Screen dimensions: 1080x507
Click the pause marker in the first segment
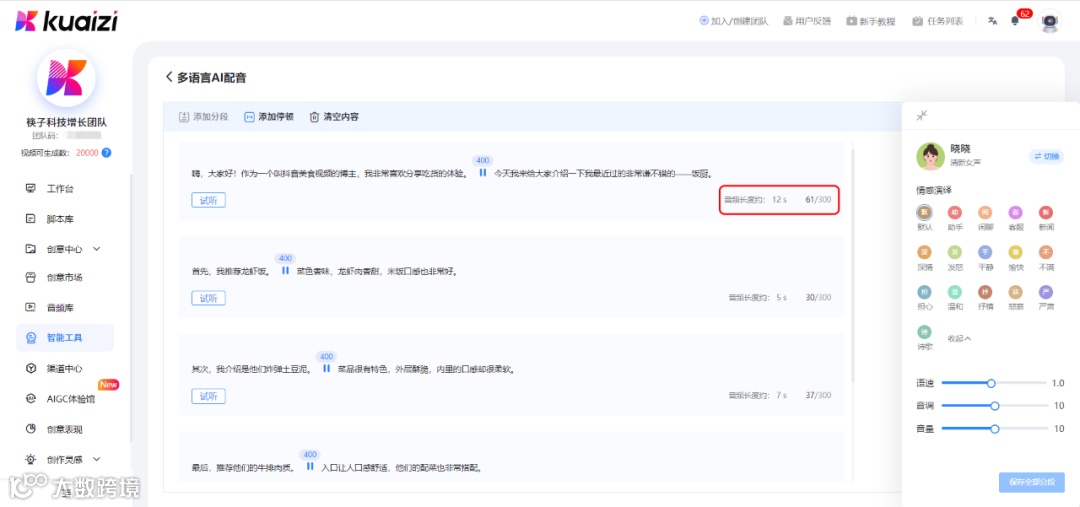(483, 173)
